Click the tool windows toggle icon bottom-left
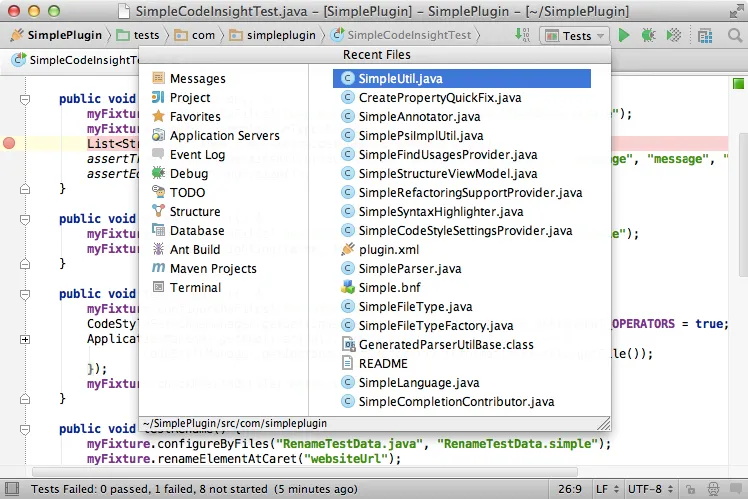Image resolution: width=748 pixels, height=499 pixels. click(11, 489)
